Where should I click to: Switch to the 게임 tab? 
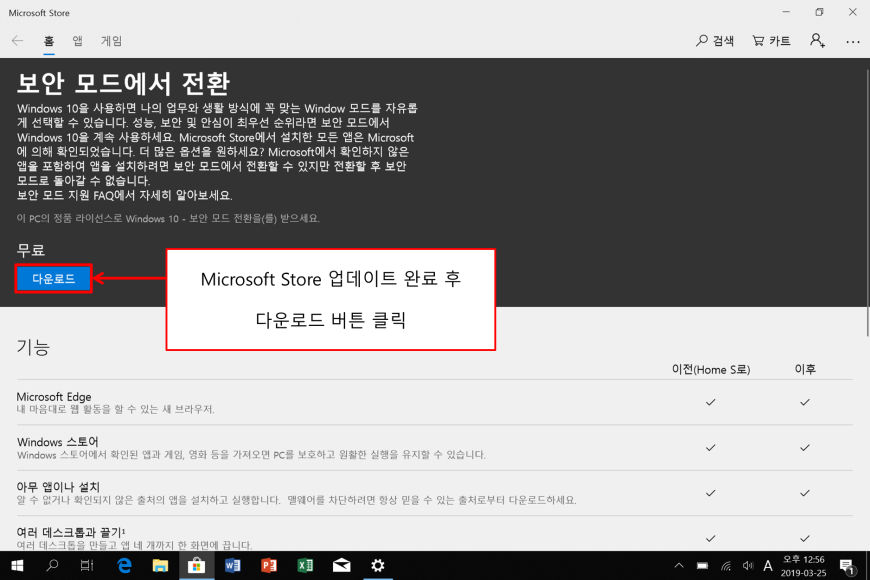click(x=112, y=41)
